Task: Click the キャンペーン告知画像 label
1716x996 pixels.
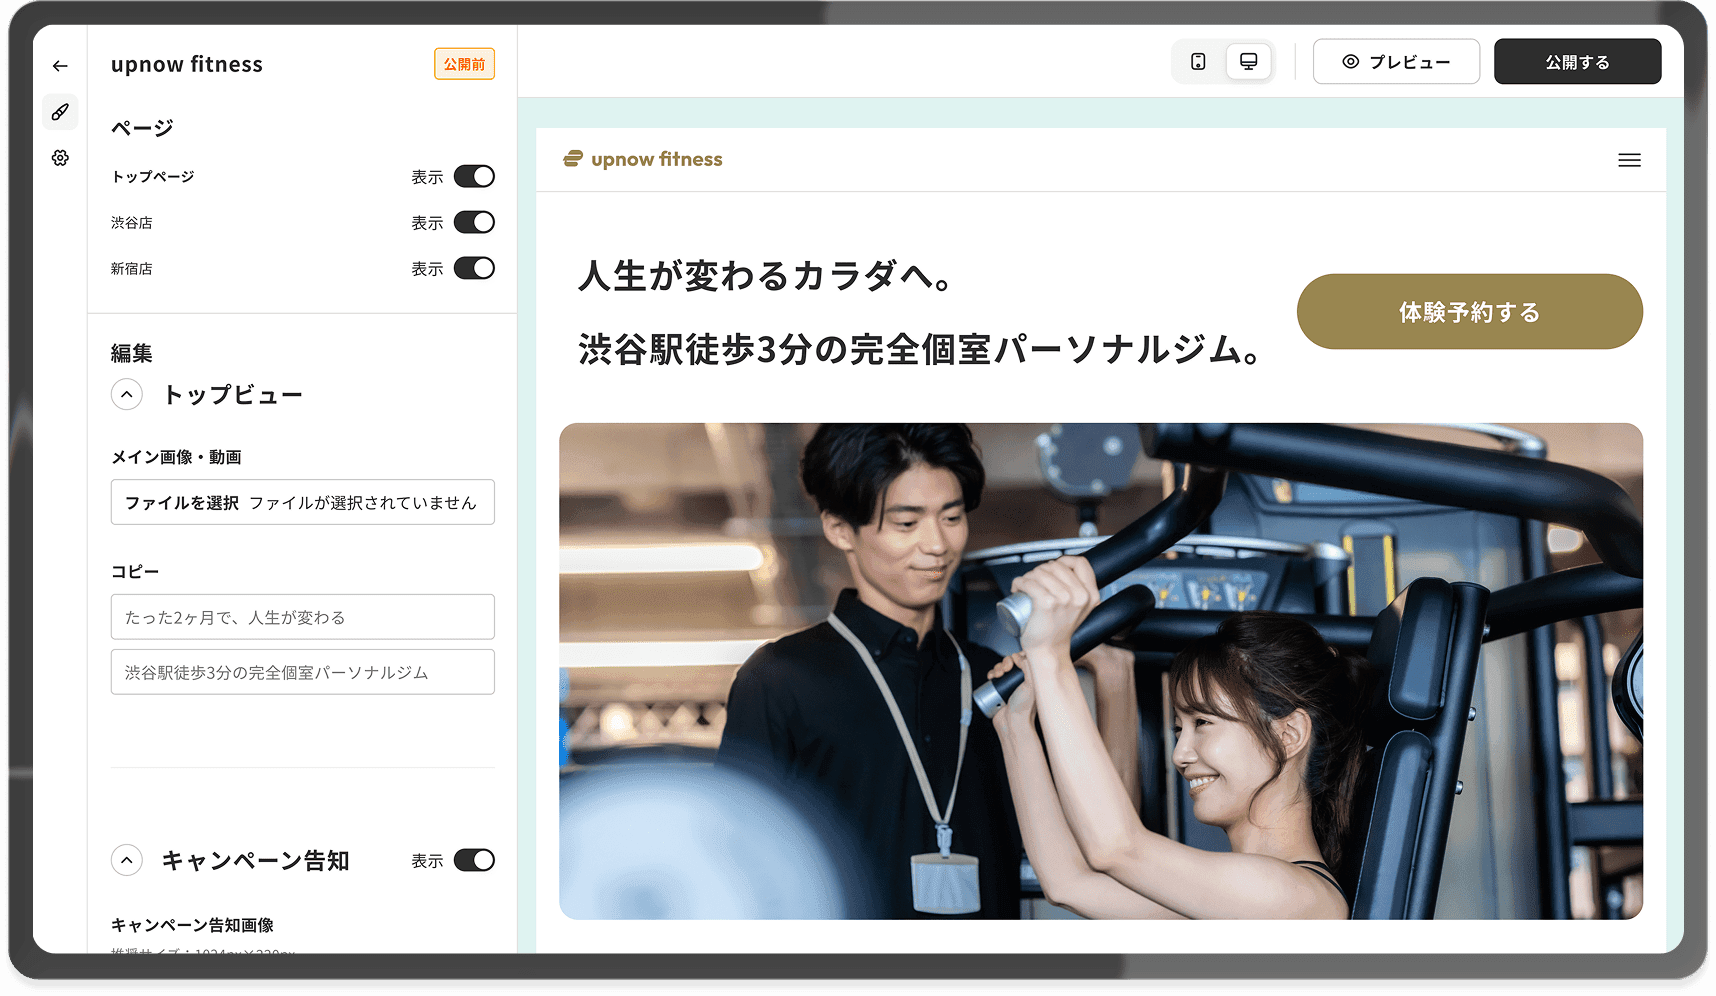Action: (192, 925)
